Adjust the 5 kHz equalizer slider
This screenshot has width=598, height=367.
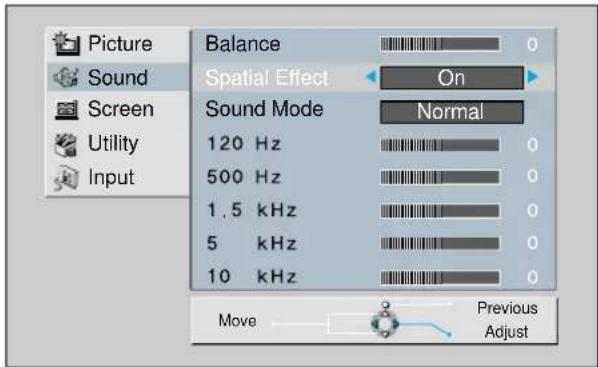[x=440, y=243]
